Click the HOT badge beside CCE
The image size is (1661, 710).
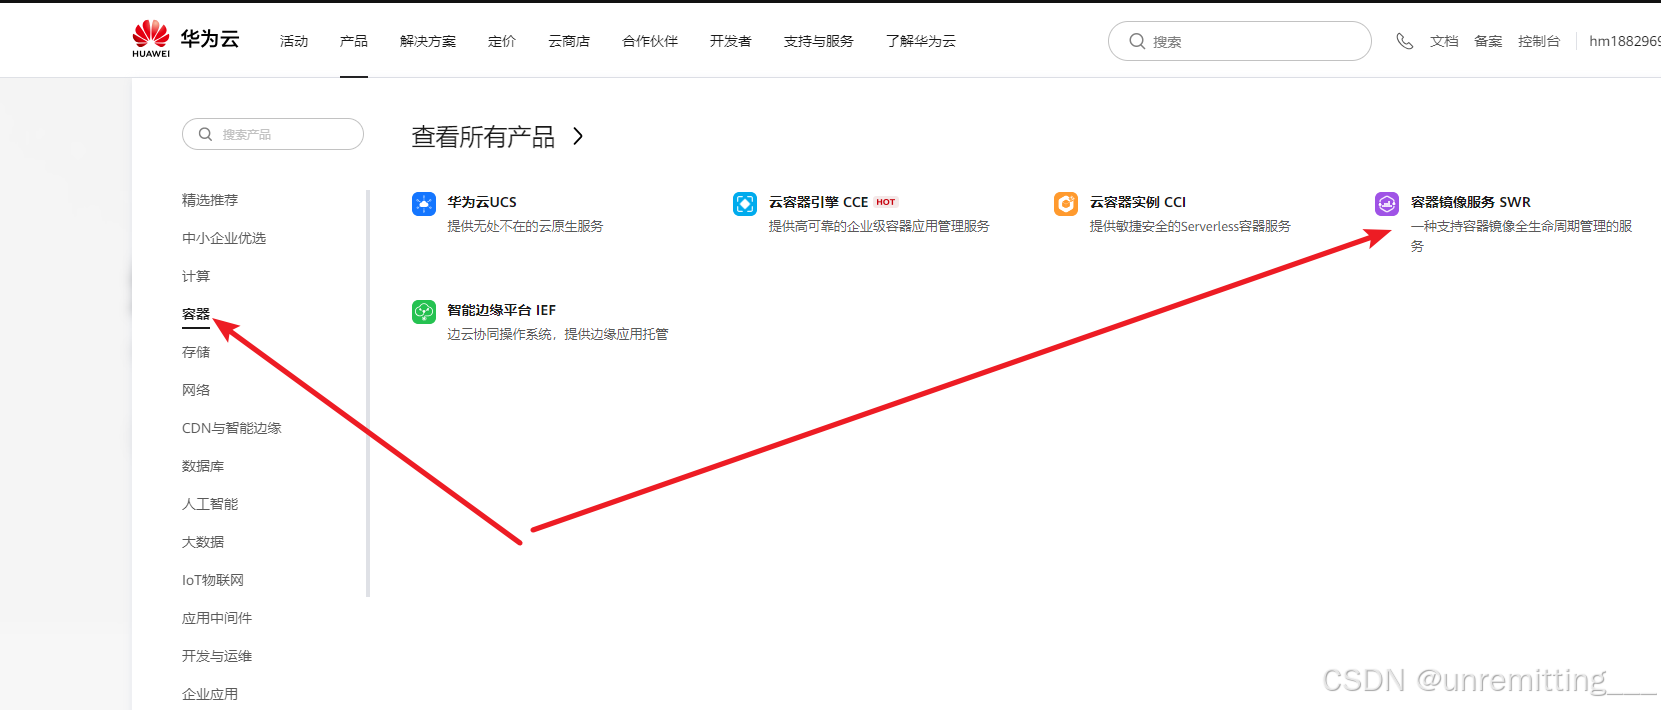coord(886,202)
